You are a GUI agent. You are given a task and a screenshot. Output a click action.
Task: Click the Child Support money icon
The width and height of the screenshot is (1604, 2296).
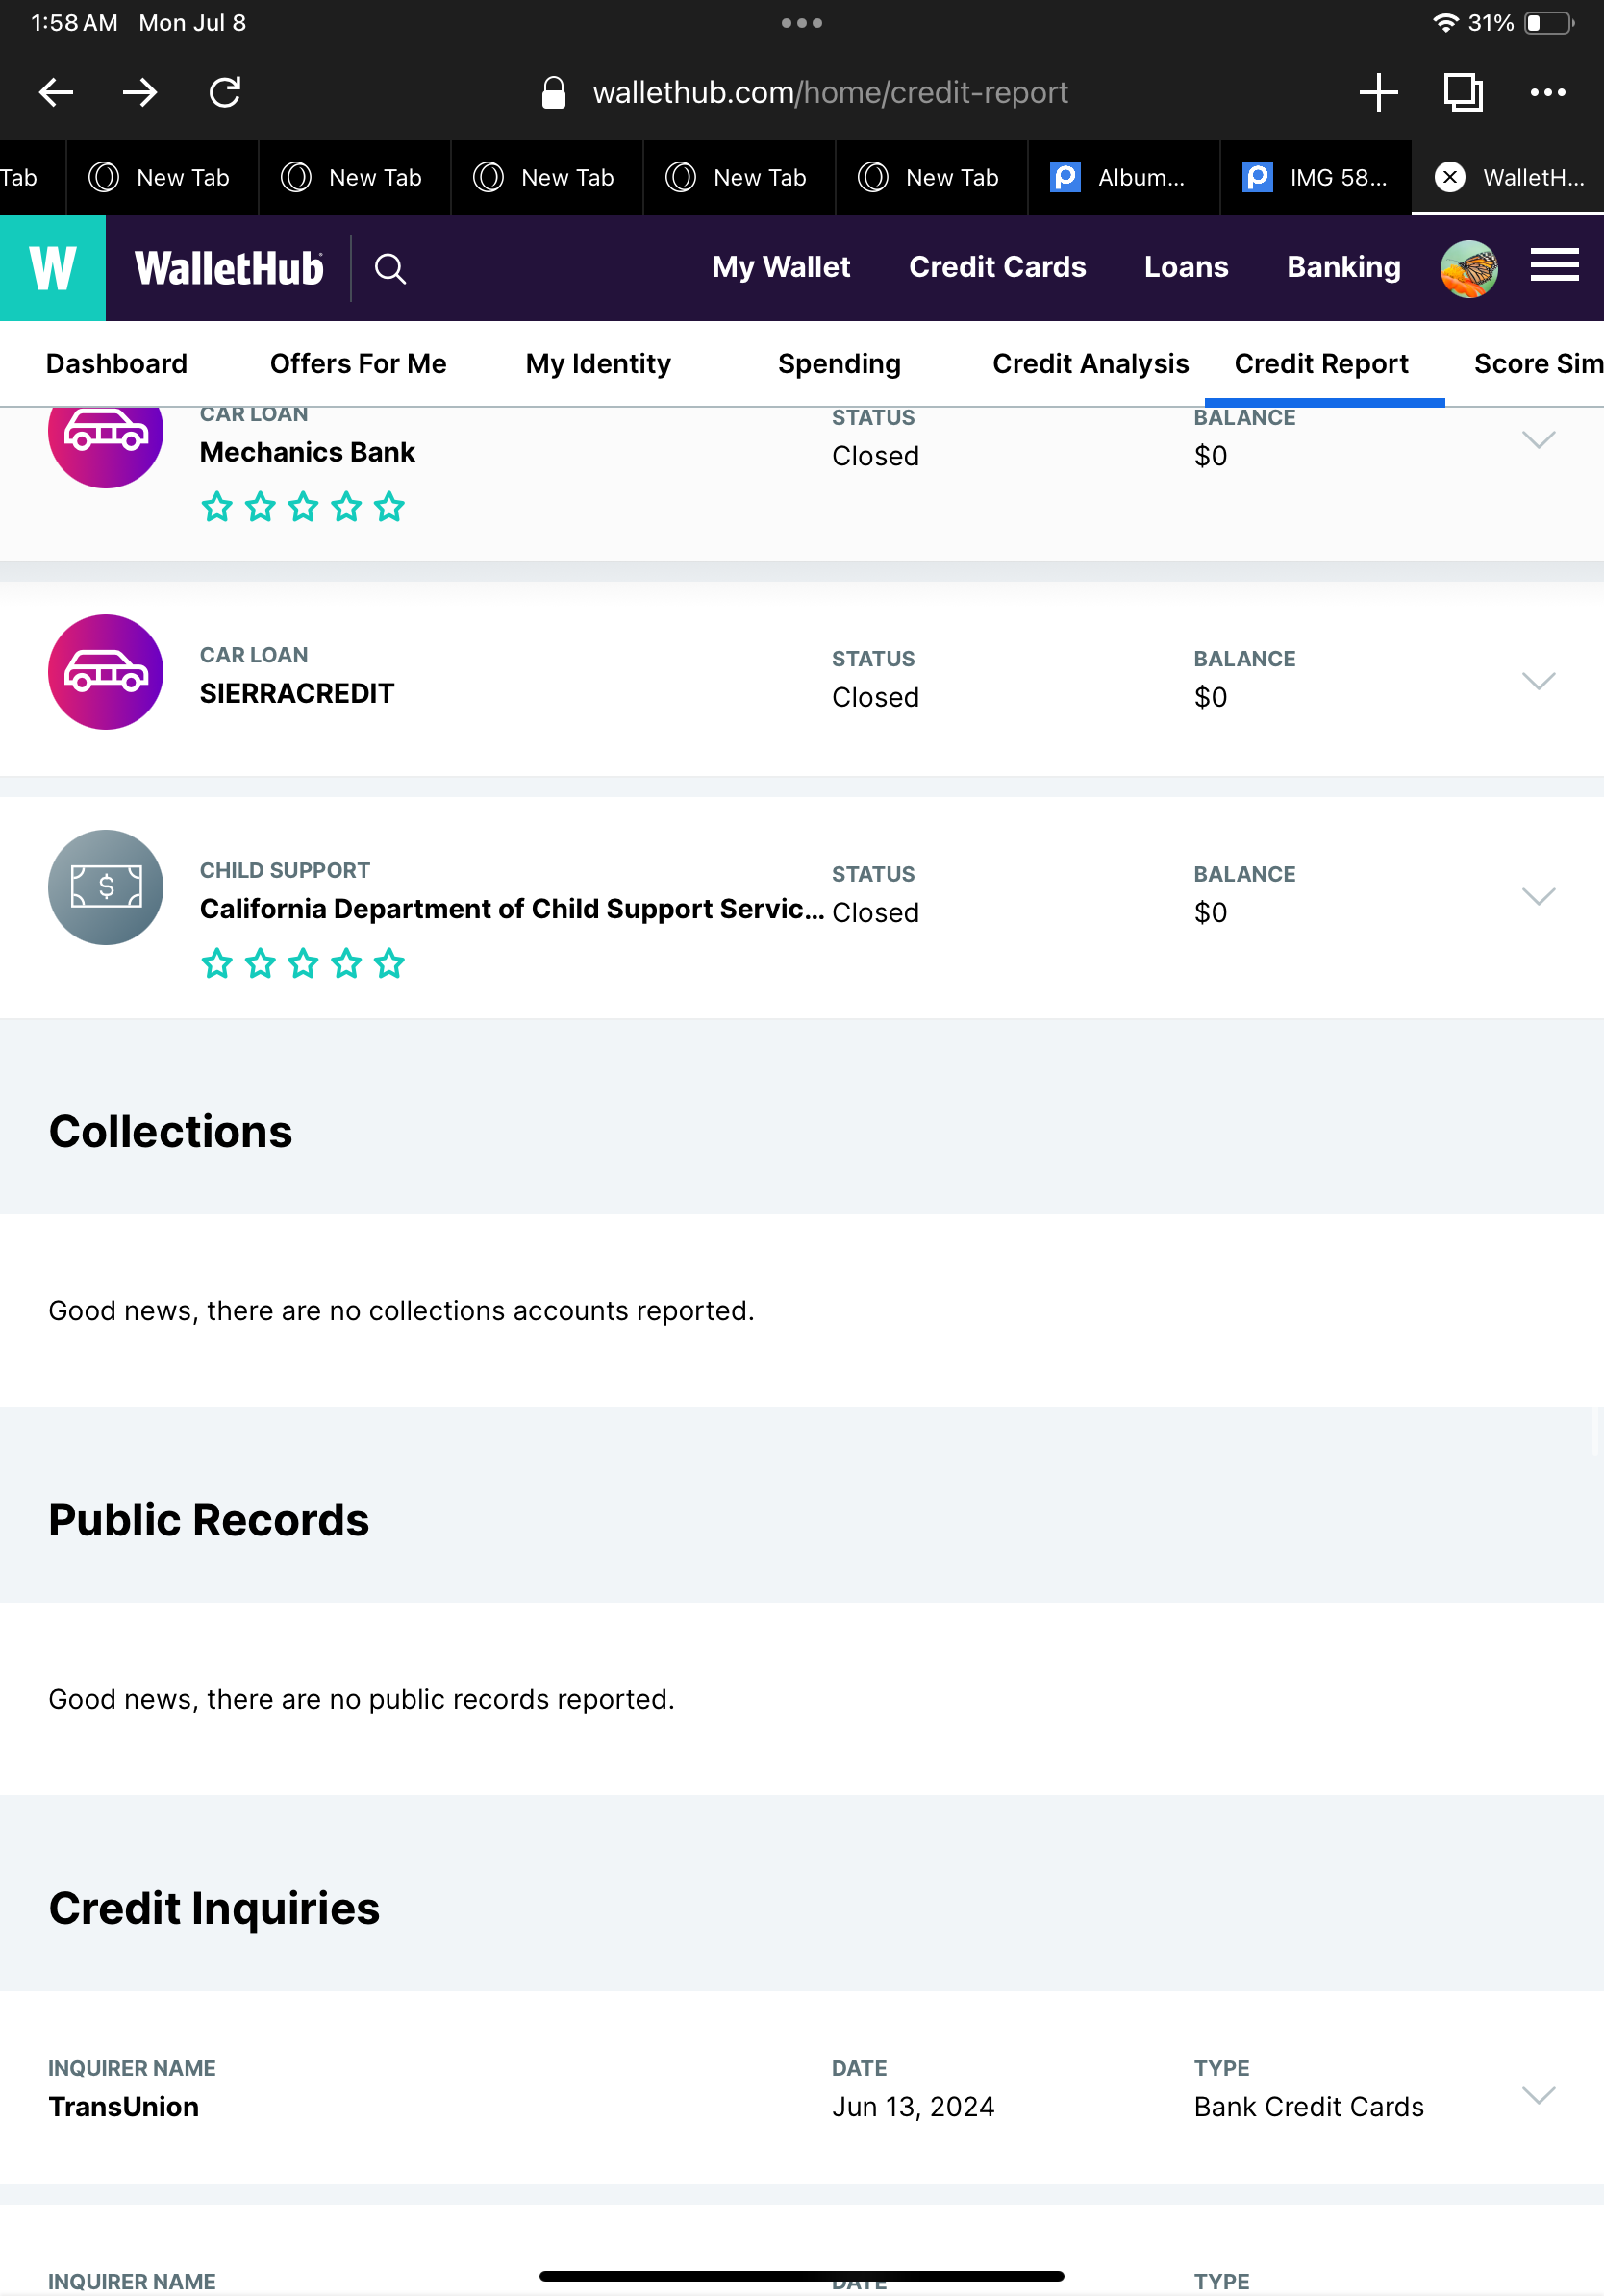[x=106, y=887]
